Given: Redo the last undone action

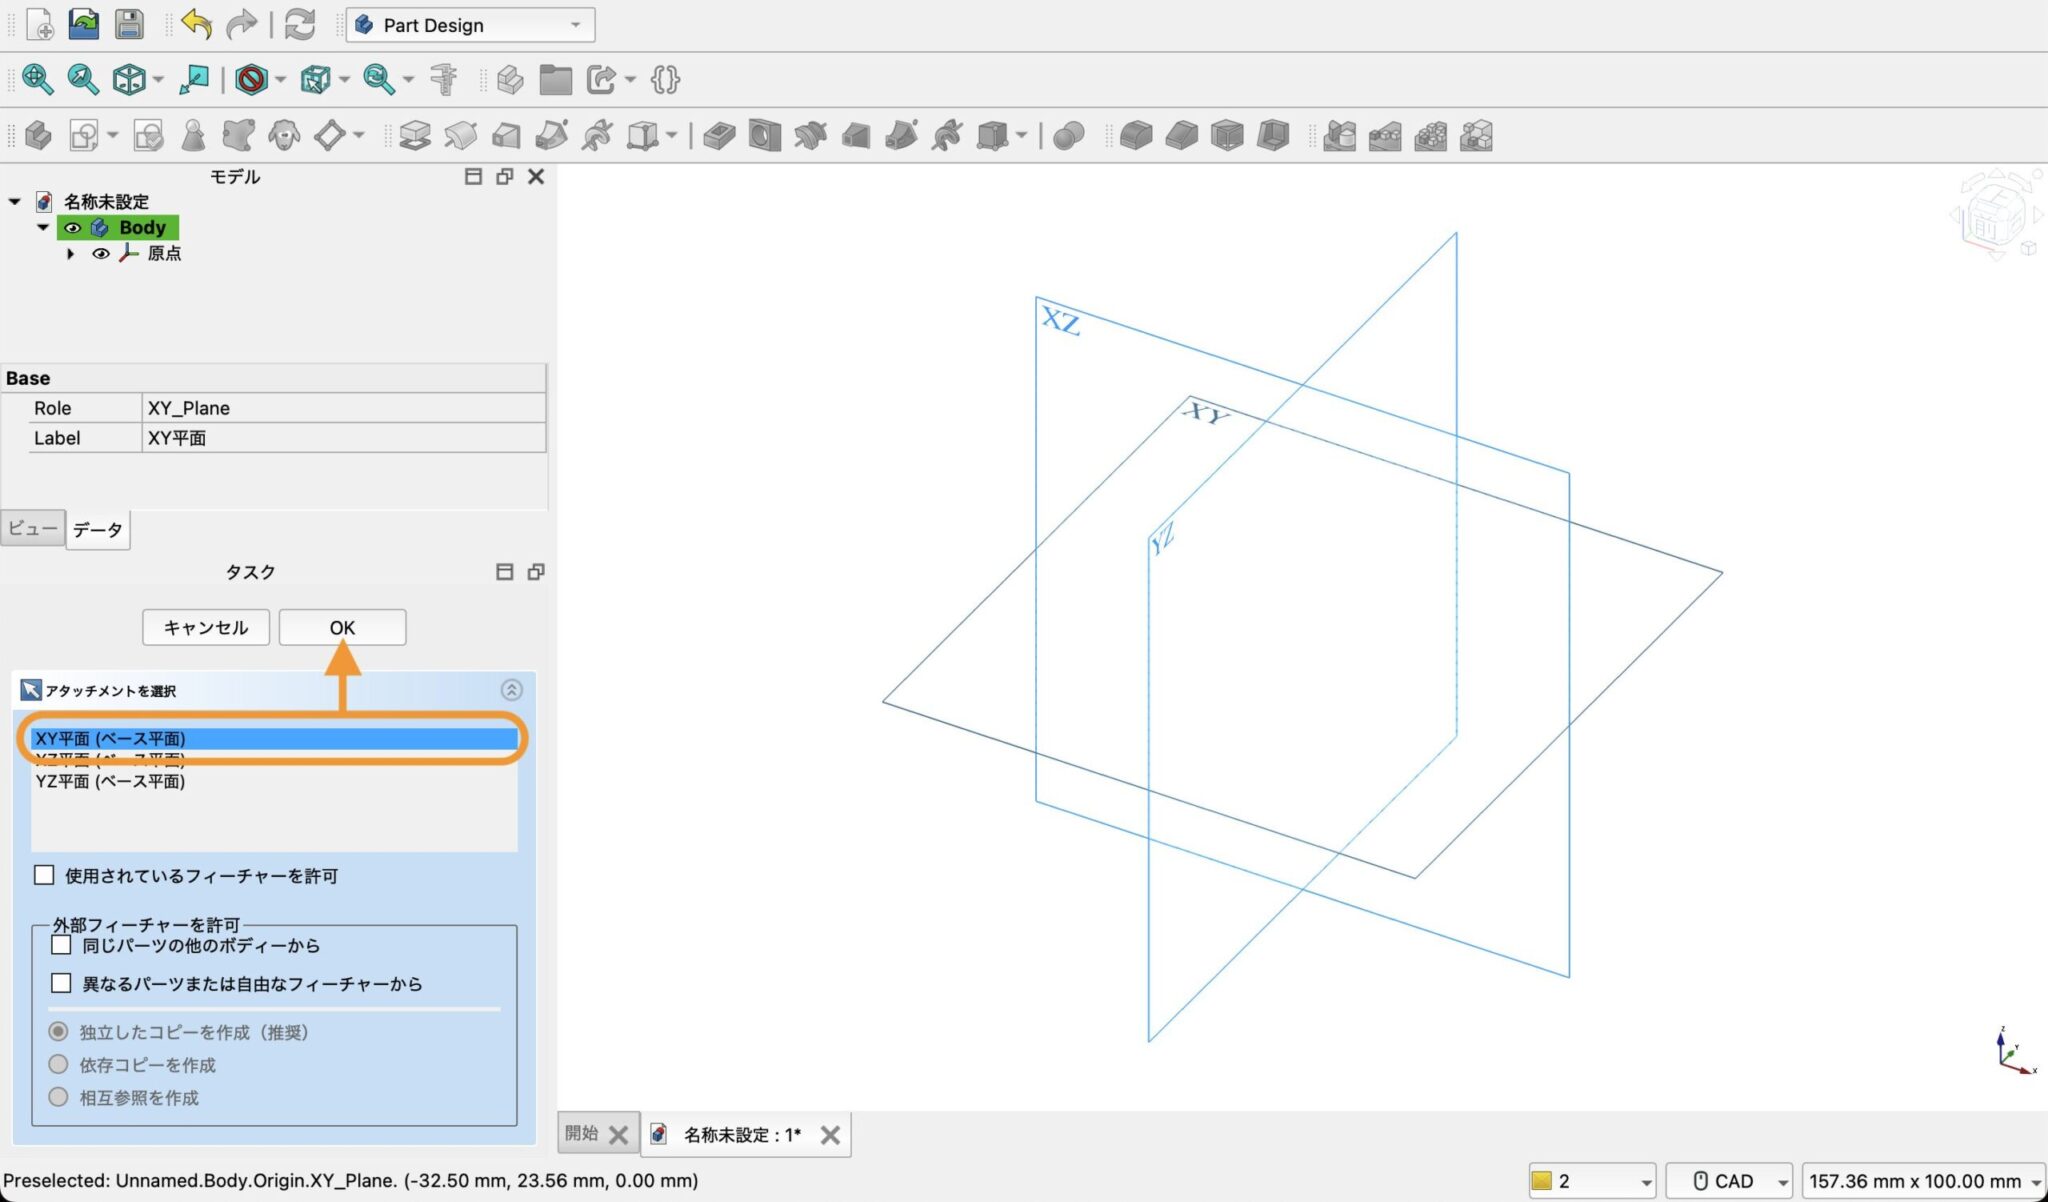Looking at the screenshot, I should (x=242, y=24).
